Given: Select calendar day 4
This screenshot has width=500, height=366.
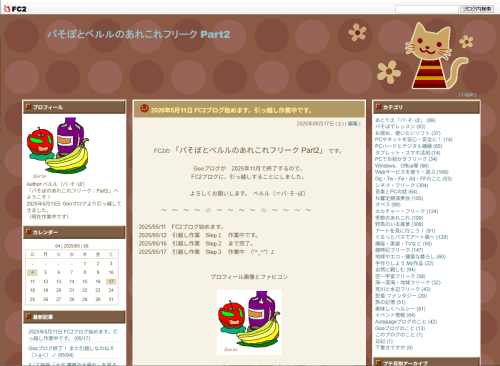Looking at the screenshot, I should (x=32, y=272).
